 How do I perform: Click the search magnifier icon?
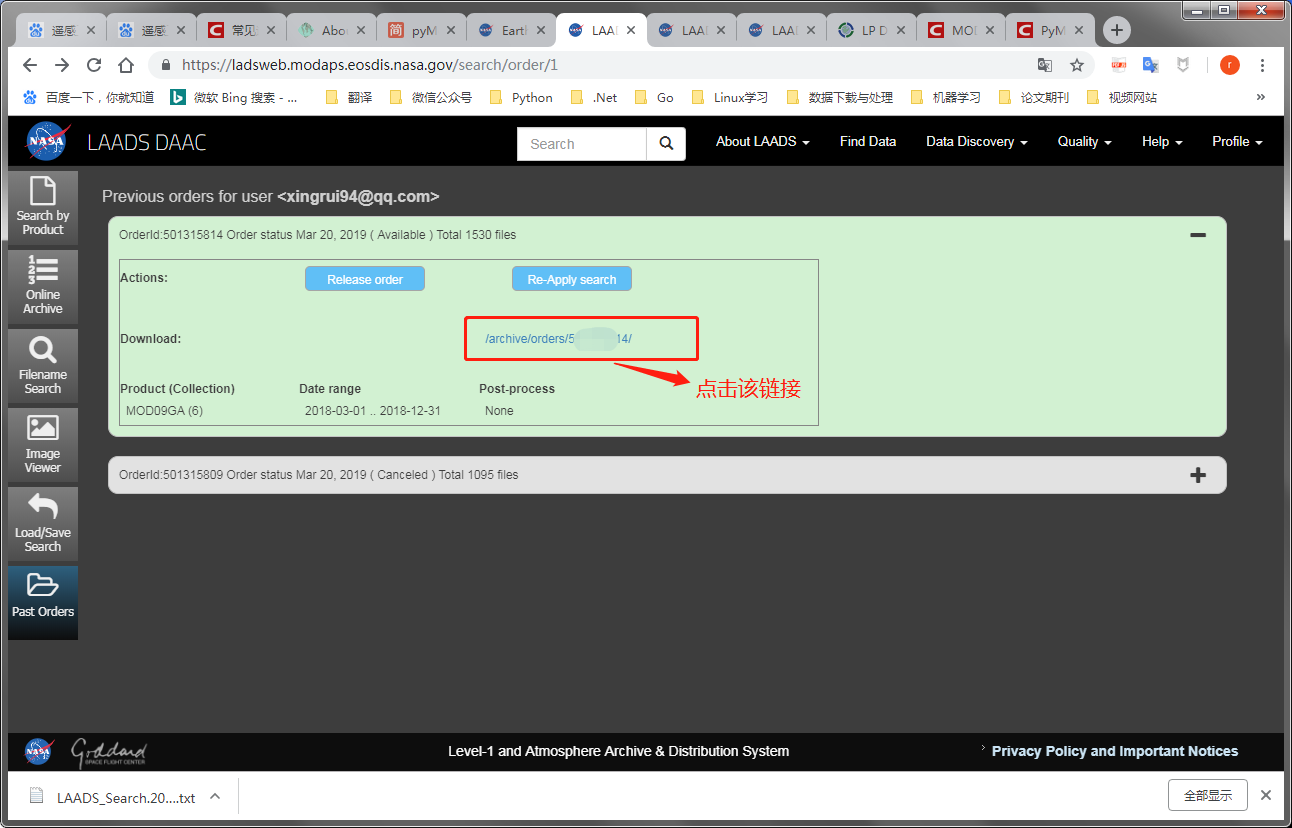click(666, 144)
